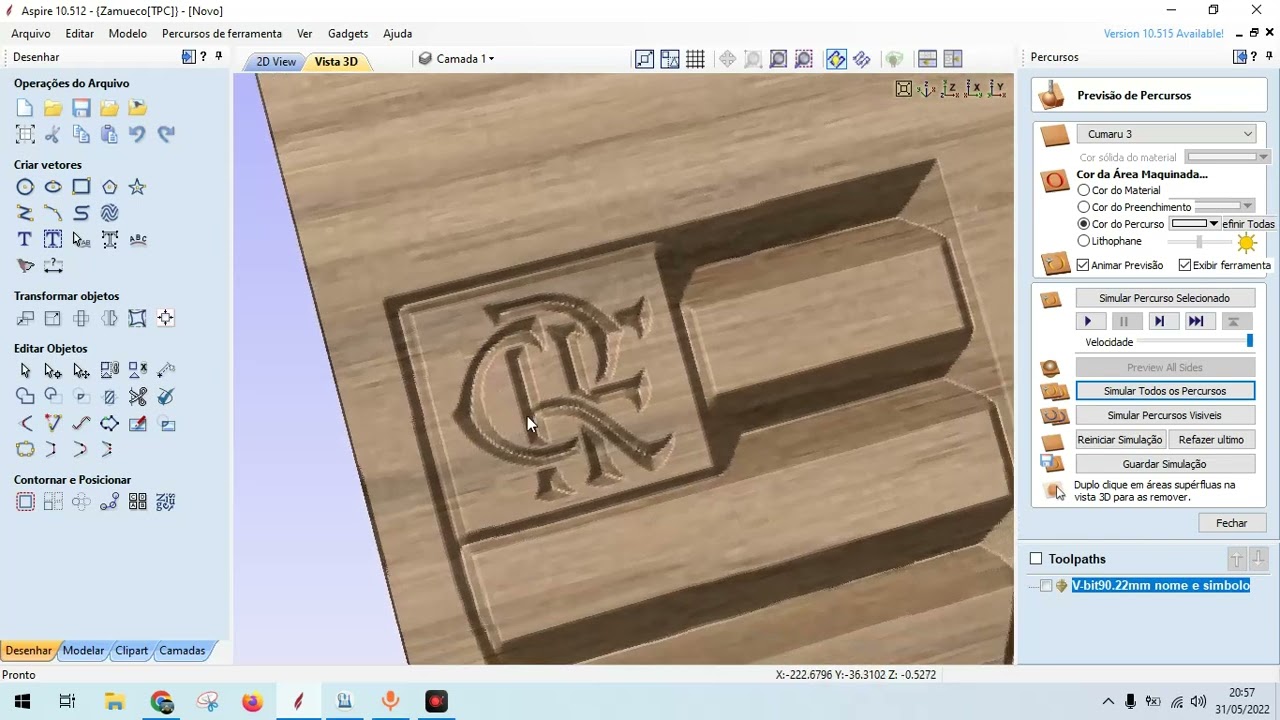Viewport: 1280px width, 720px height.
Task: Tick the V-bit90.22mm toolpath checkbox
Action: pos(1046,586)
